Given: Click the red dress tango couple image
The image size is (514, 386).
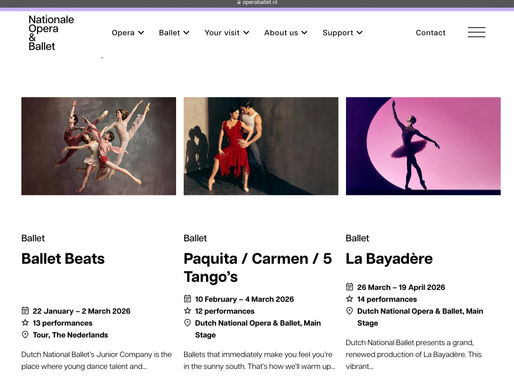Looking at the screenshot, I should (x=261, y=146).
